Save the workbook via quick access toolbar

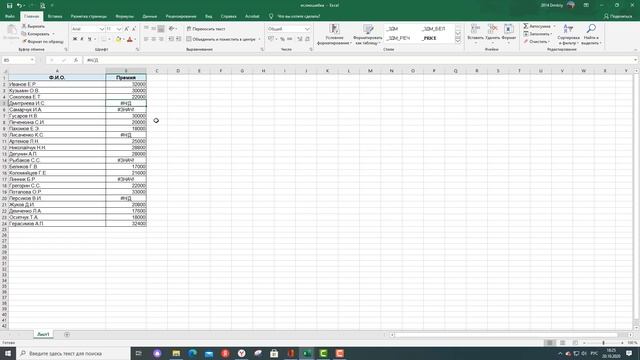pyautogui.click(x=9, y=5)
